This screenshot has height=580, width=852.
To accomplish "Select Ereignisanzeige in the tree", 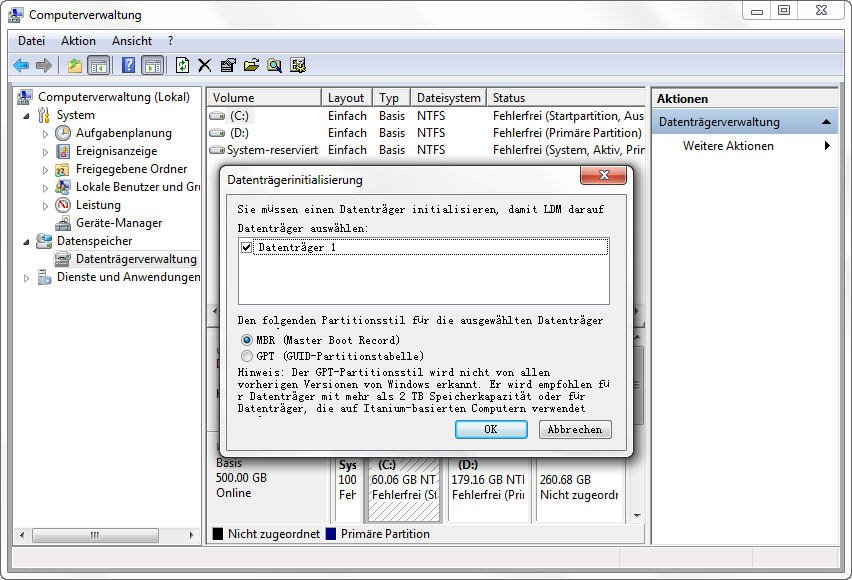I will coord(116,151).
